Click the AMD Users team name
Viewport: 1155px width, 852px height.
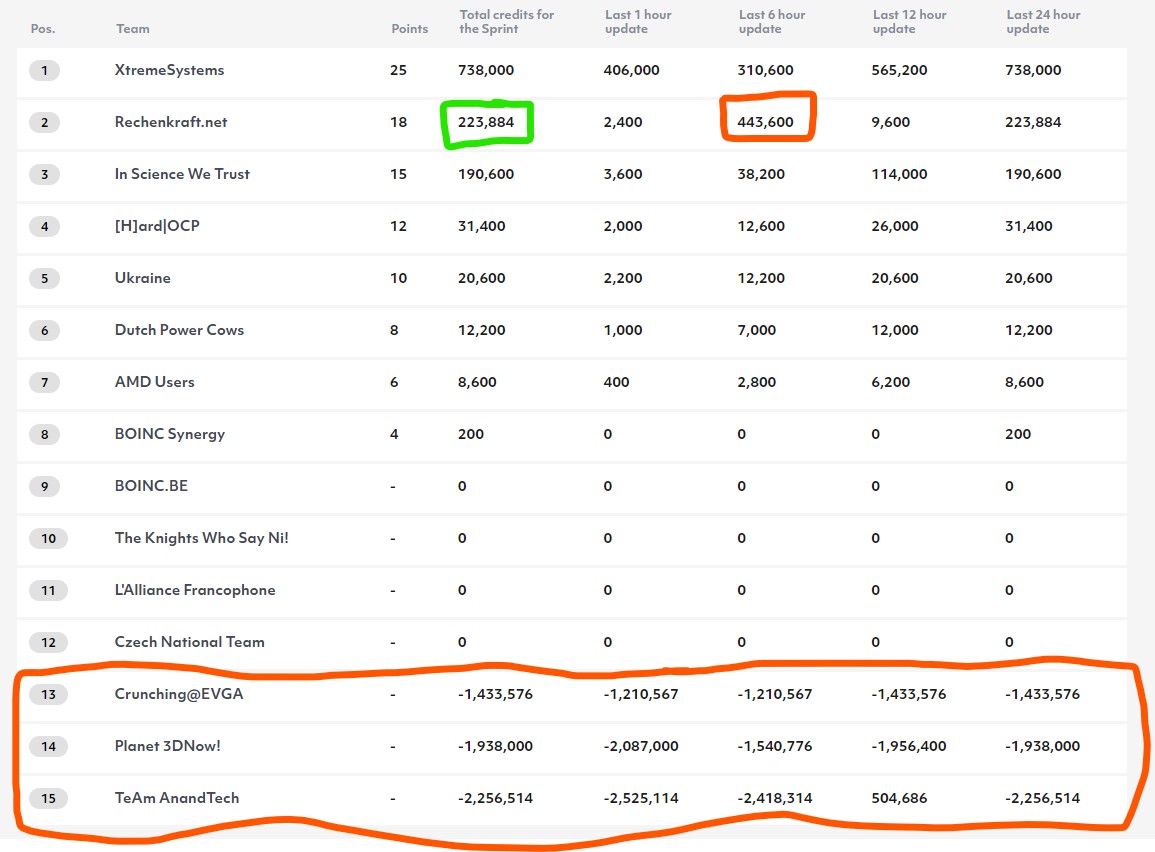(x=155, y=381)
